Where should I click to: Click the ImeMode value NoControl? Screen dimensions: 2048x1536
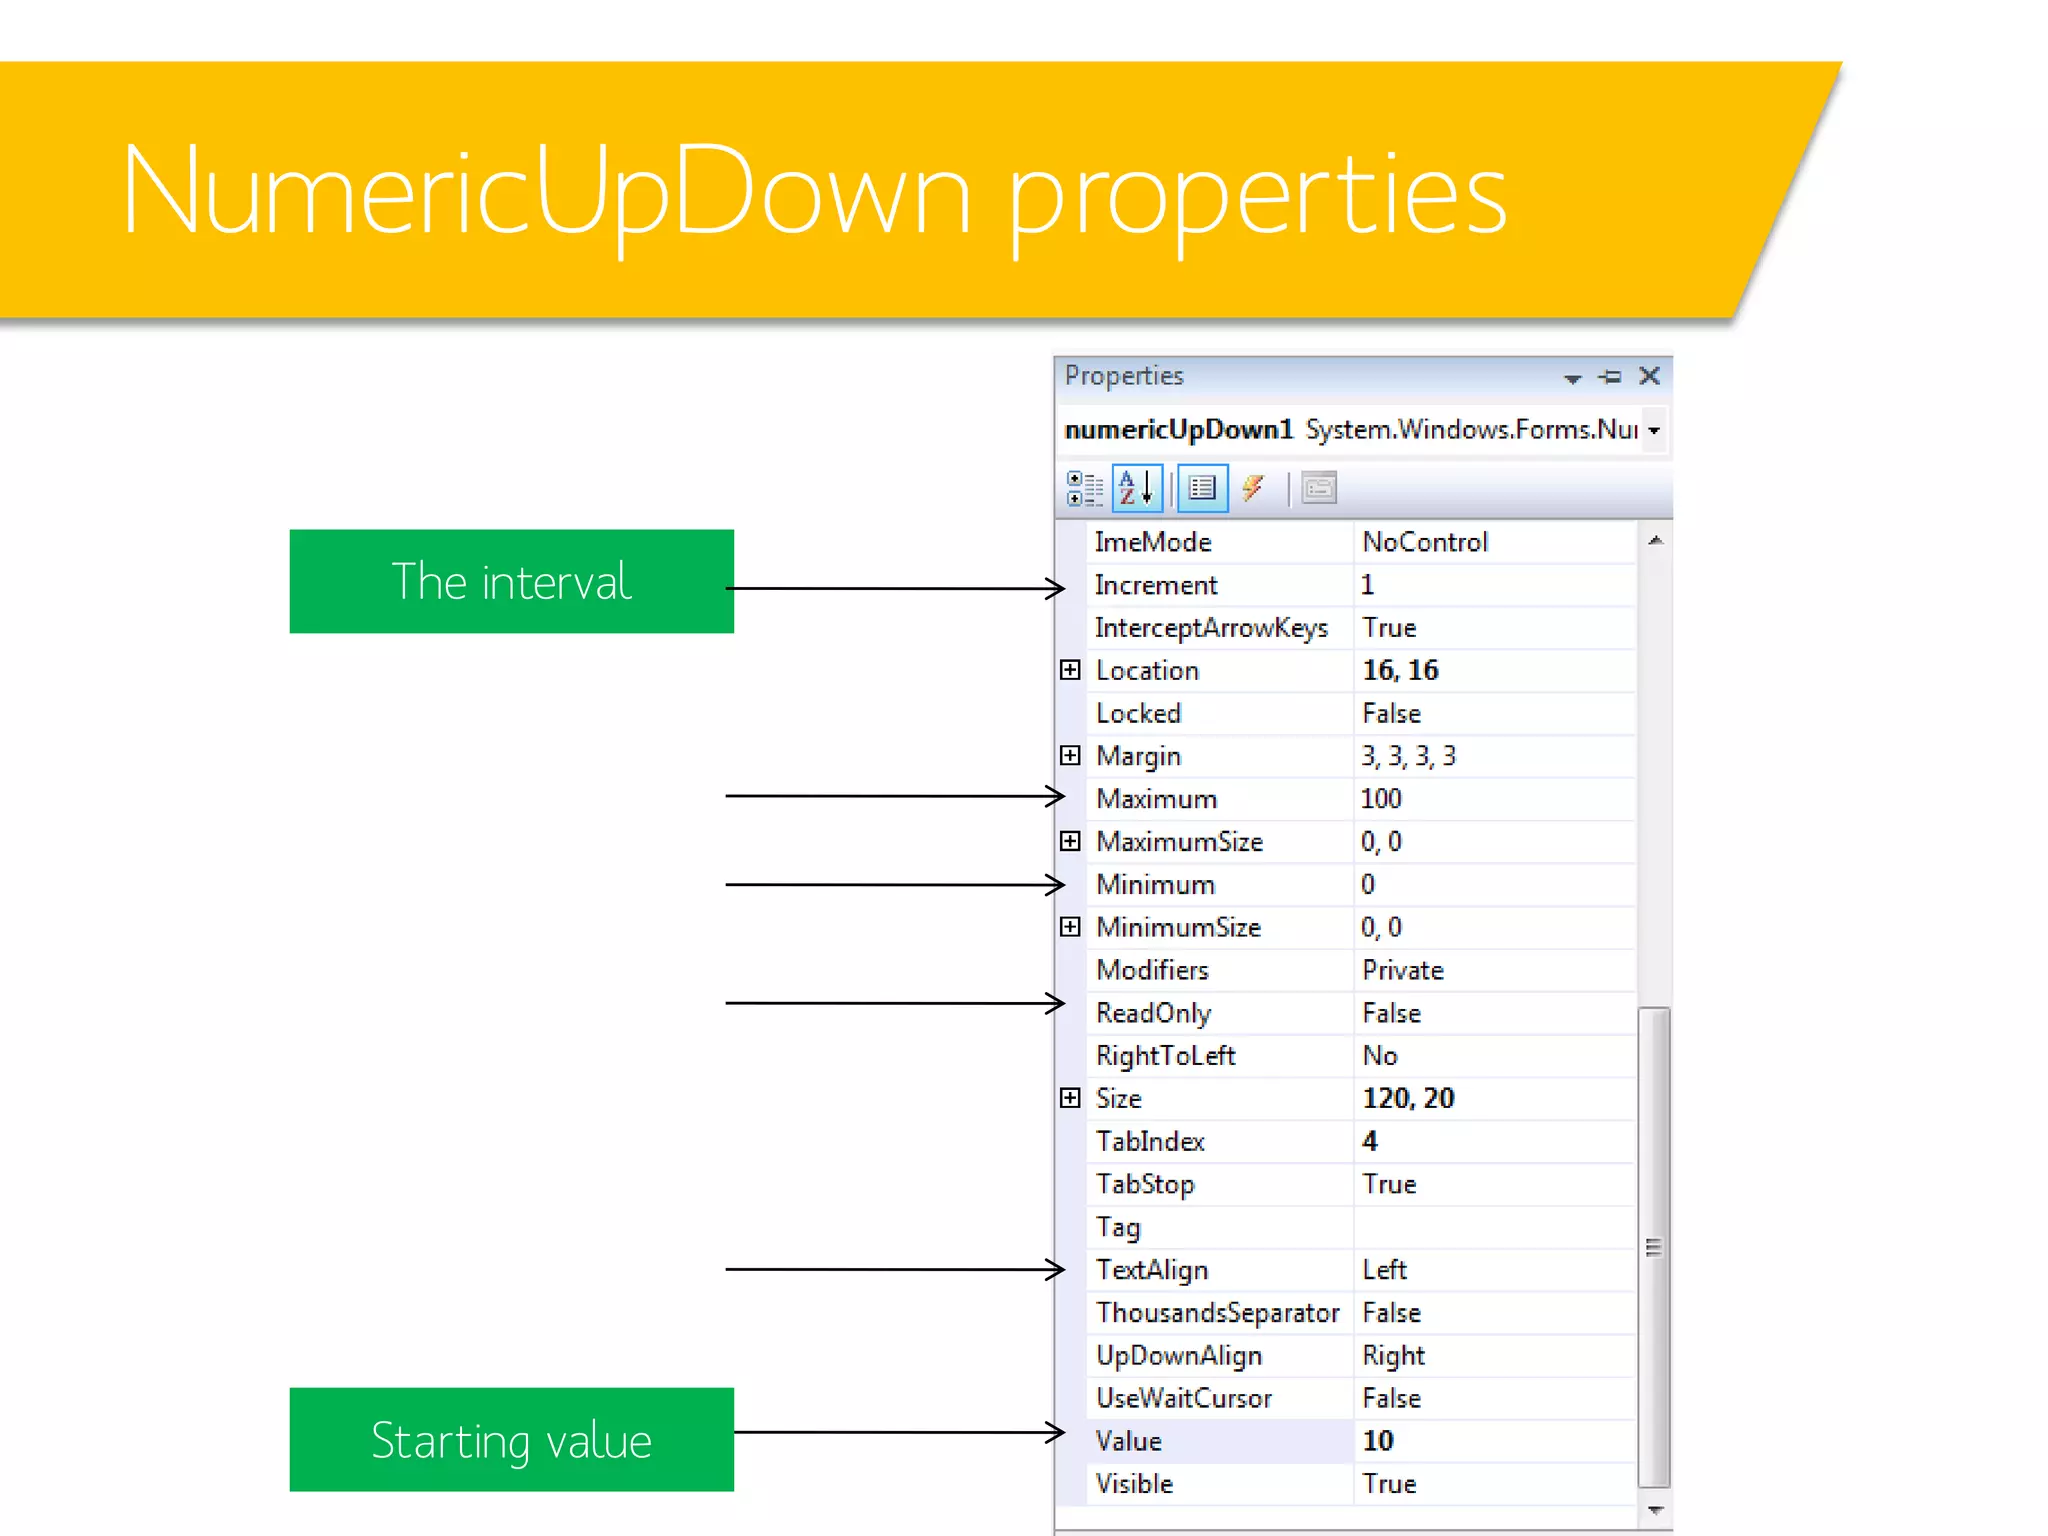(1425, 542)
